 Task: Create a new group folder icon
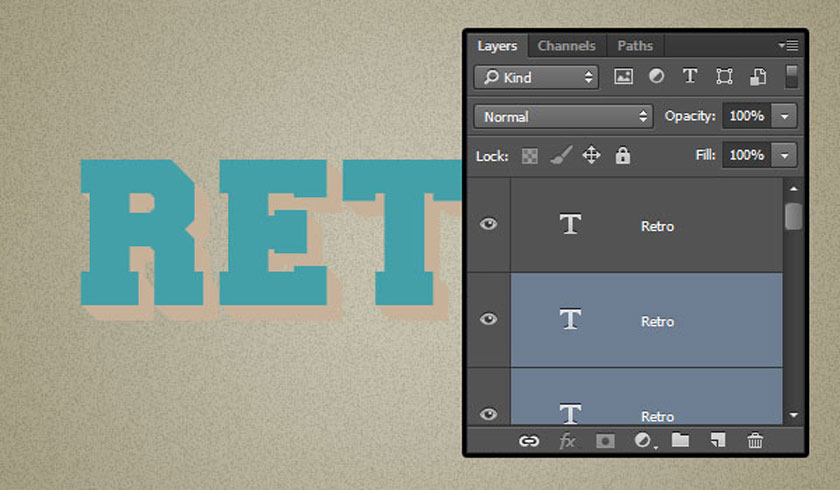680,440
